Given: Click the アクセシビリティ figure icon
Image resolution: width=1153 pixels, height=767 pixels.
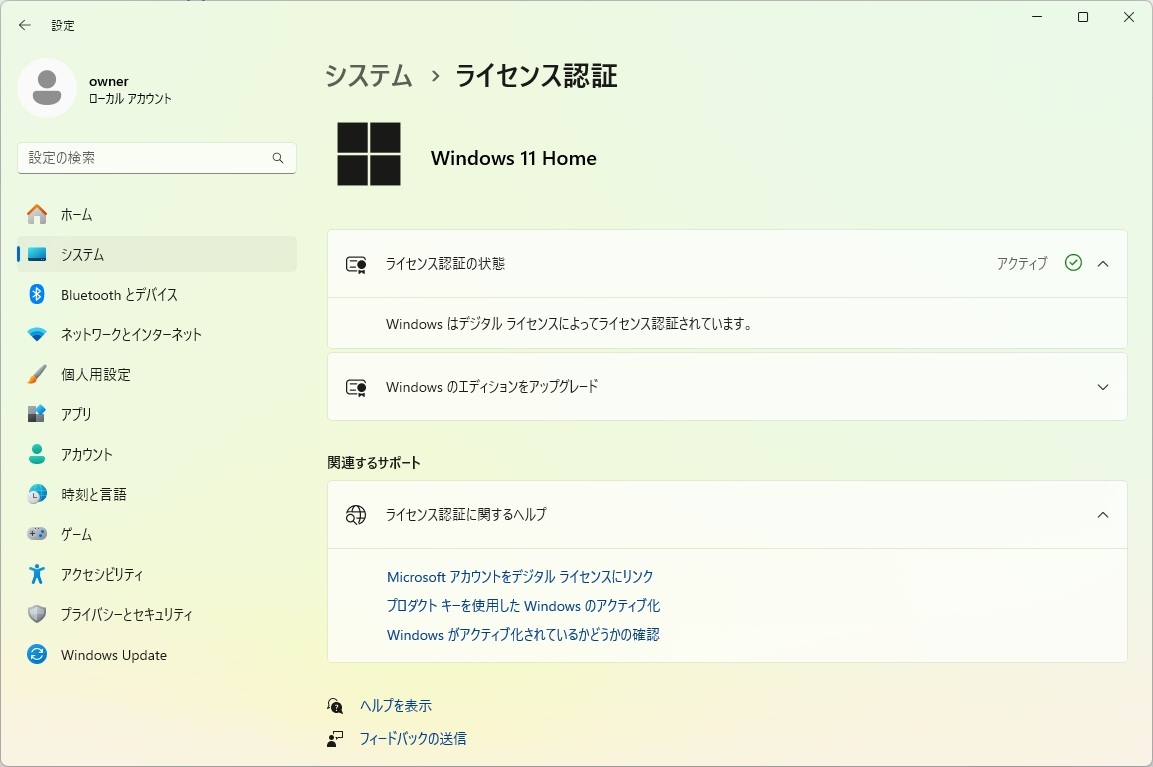Looking at the screenshot, I should pyautogui.click(x=37, y=574).
